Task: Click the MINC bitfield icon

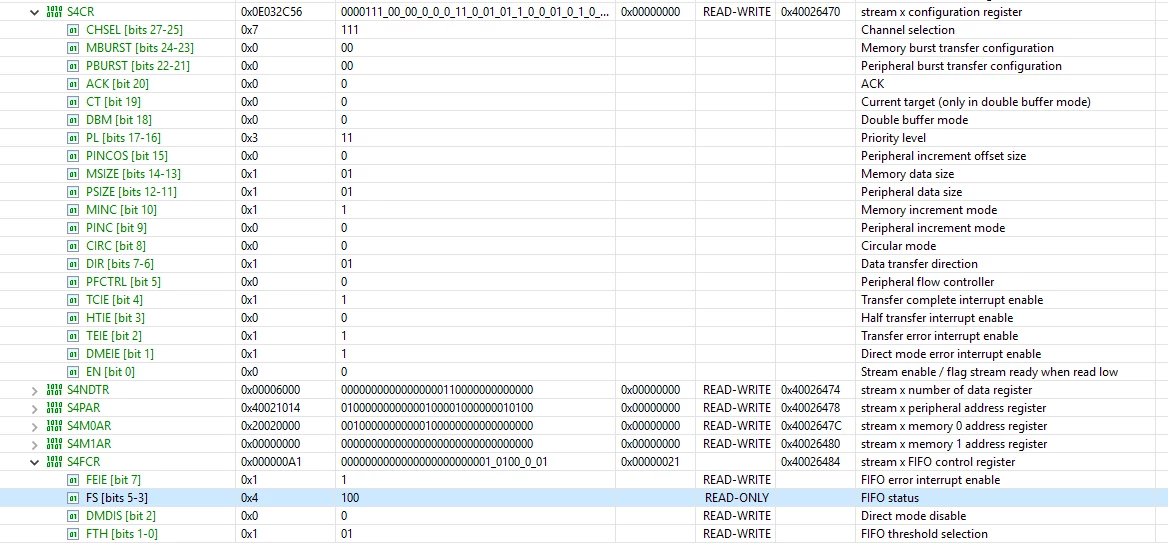Action: (73, 209)
